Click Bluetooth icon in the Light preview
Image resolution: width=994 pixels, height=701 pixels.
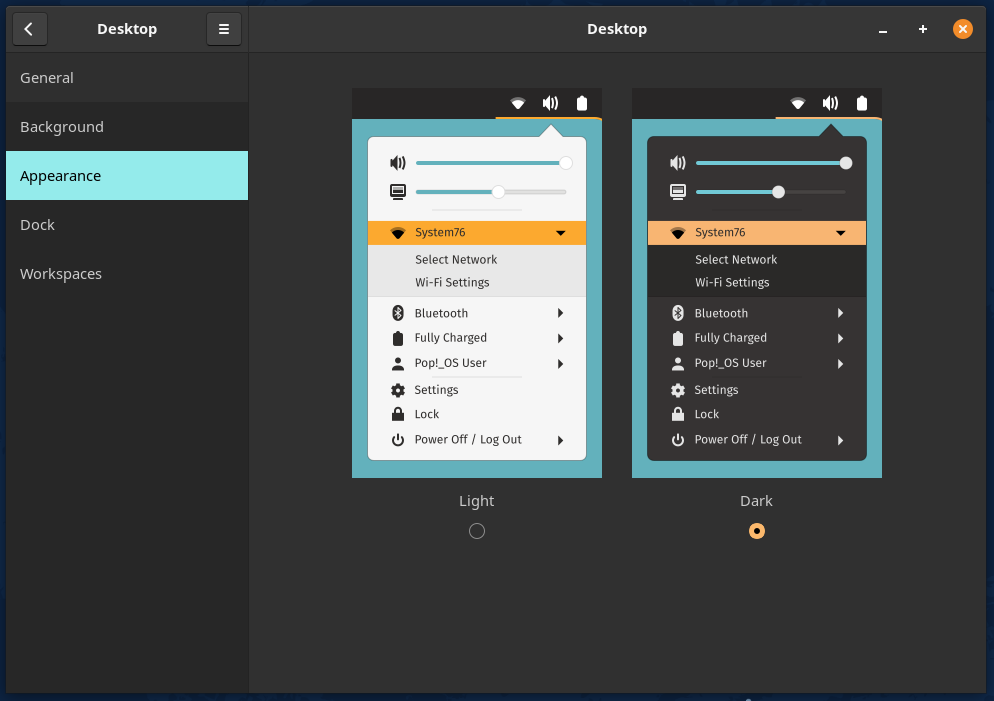coord(397,313)
